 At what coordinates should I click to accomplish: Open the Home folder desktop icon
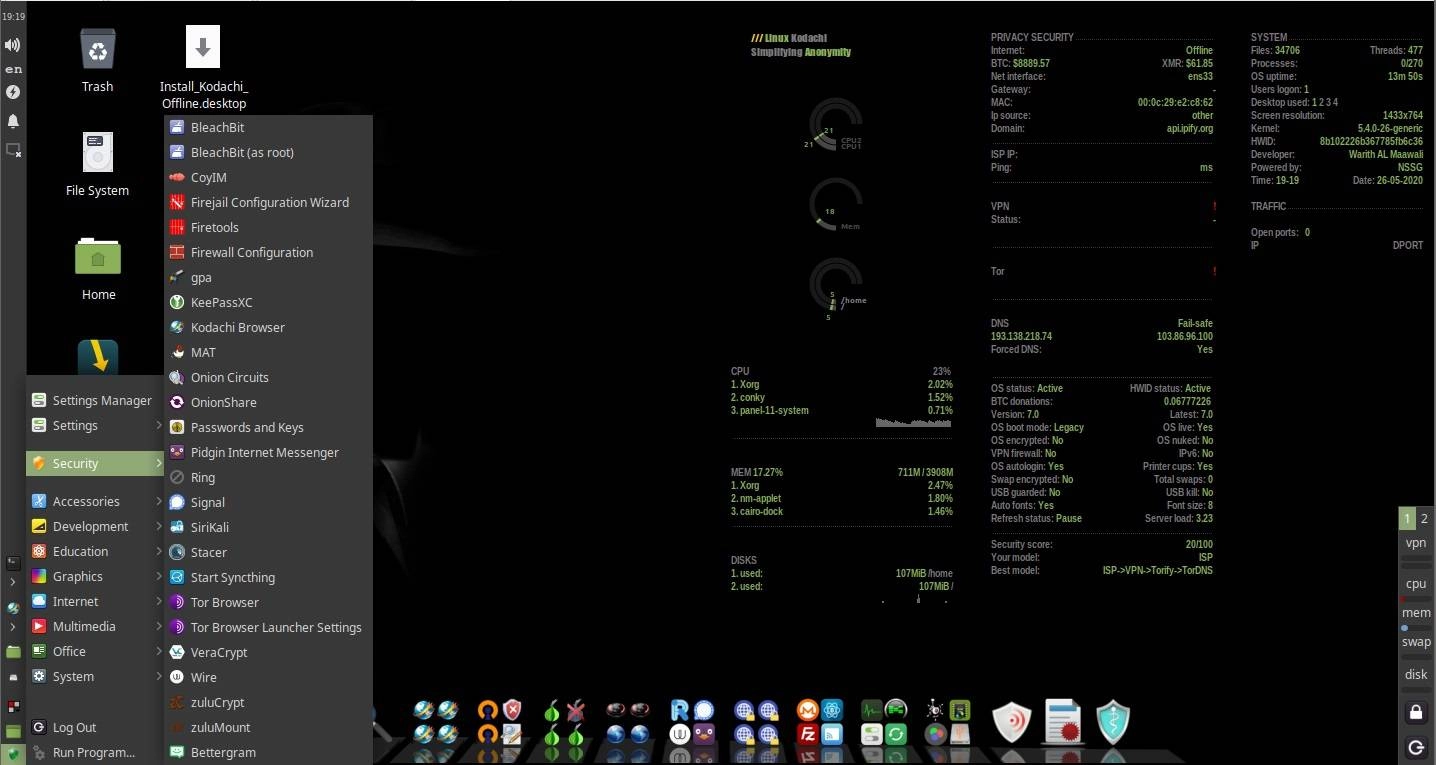click(98, 256)
